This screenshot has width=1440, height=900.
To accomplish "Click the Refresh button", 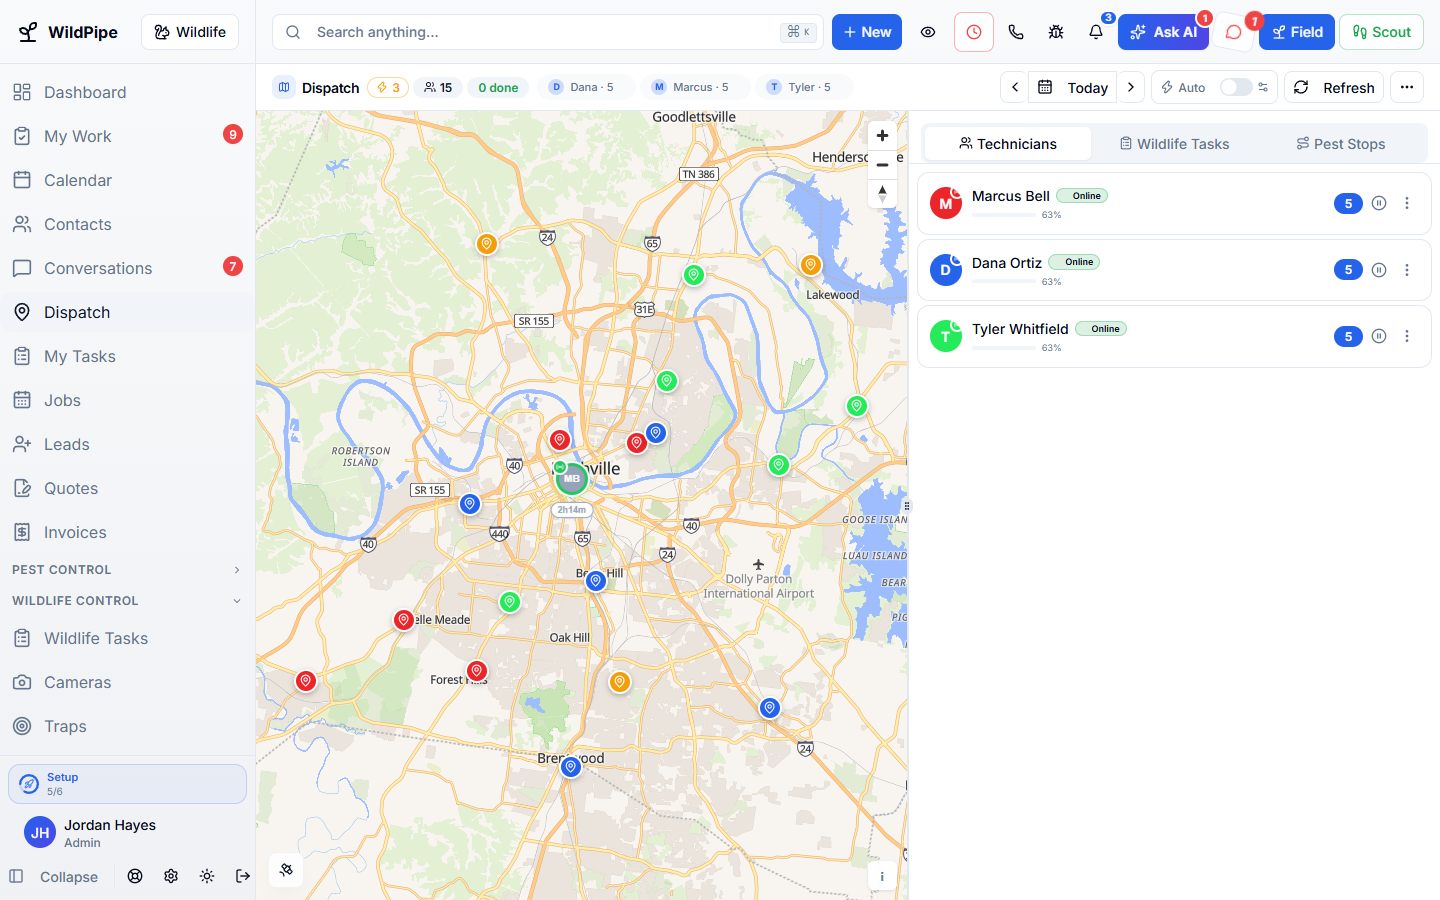I will (1334, 87).
